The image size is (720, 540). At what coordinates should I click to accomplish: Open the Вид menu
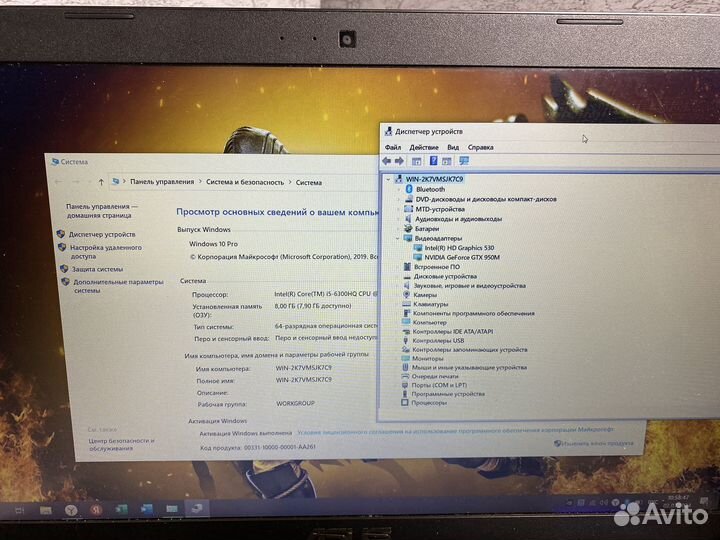(x=453, y=147)
